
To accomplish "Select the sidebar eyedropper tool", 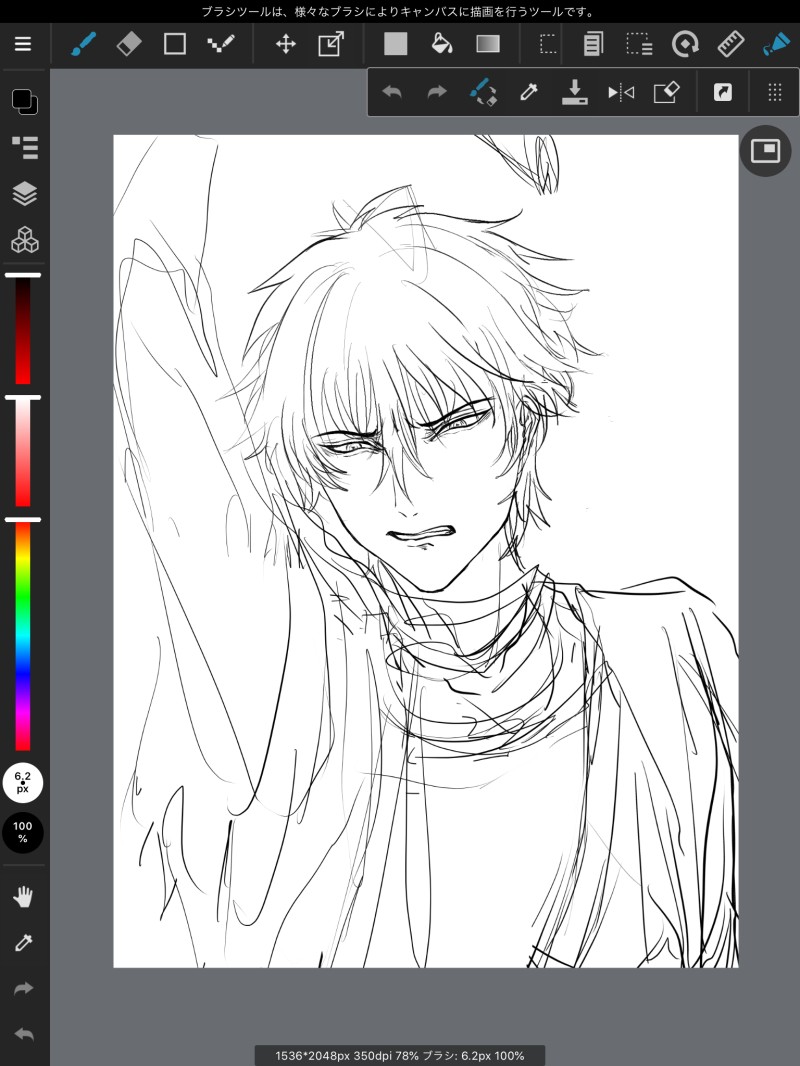I will (x=23, y=943).
